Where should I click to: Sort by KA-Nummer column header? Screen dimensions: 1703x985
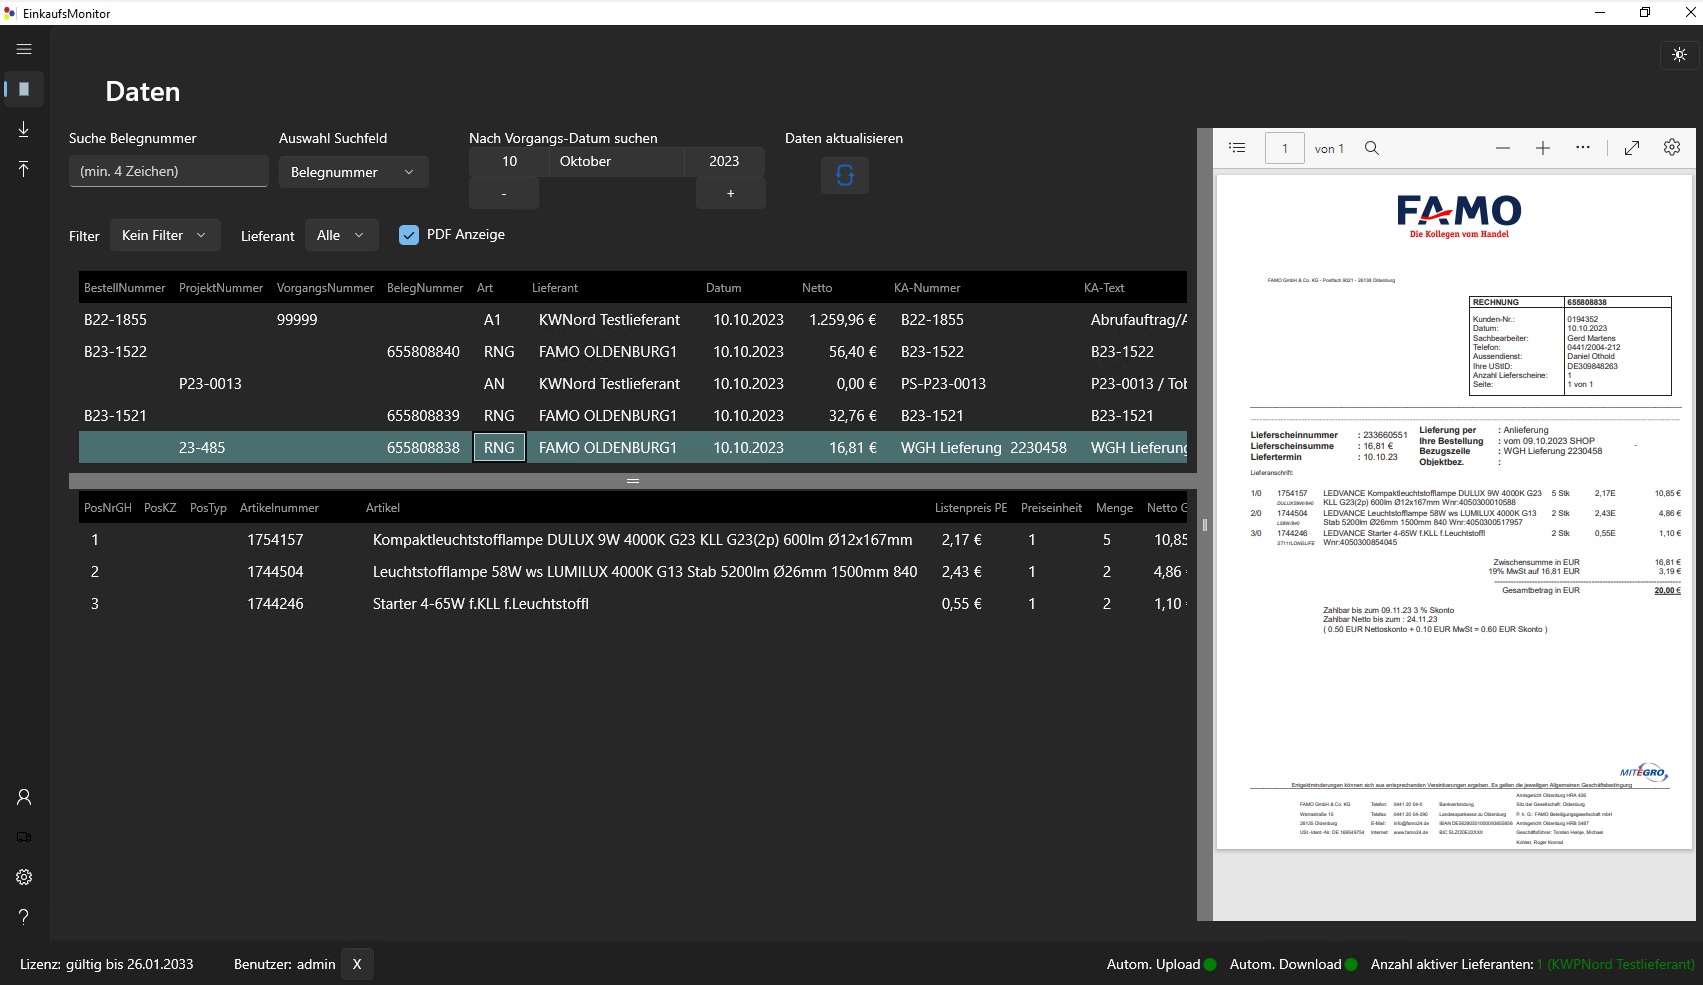click(x=927, y=288)
